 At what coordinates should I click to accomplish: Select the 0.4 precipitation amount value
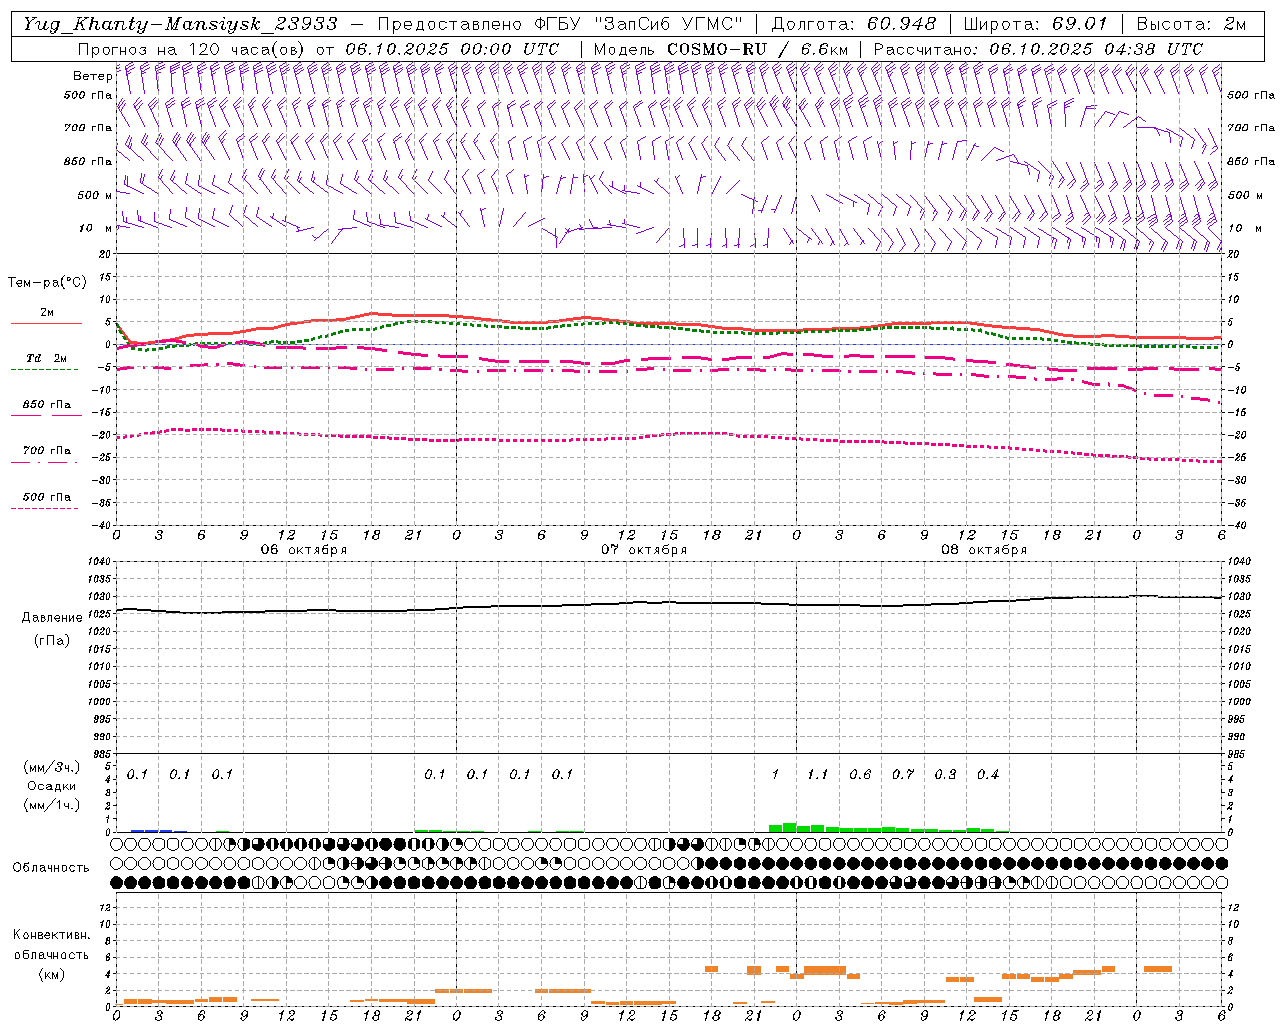988,774
